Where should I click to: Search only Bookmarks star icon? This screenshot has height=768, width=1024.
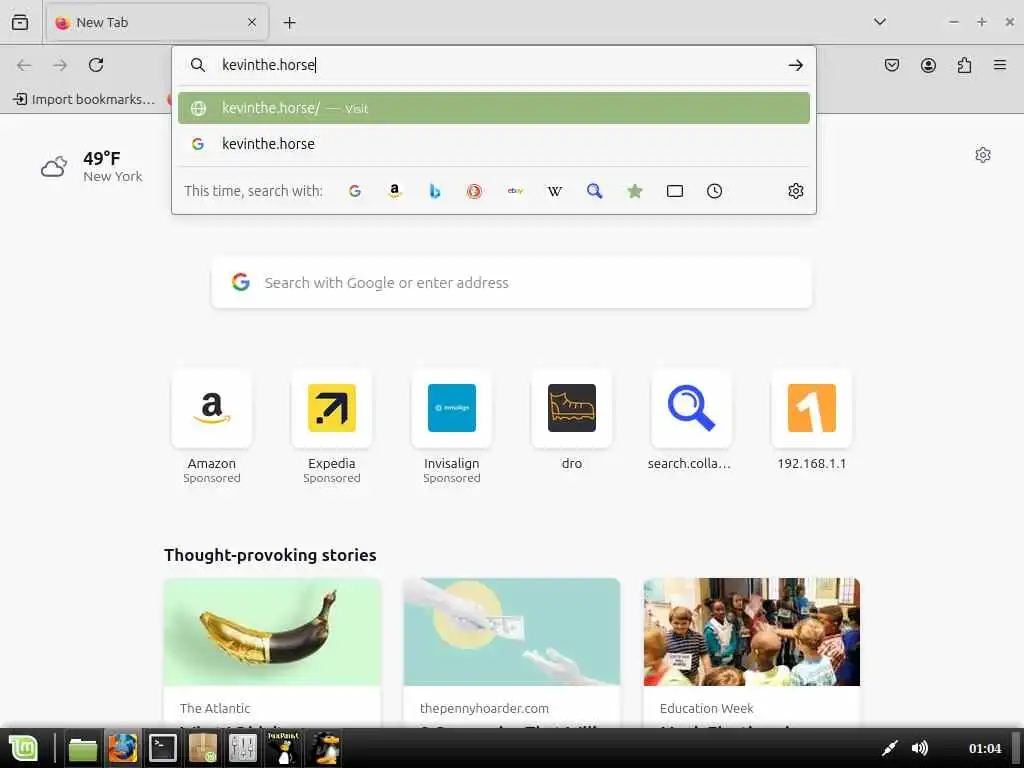(635, 191)
